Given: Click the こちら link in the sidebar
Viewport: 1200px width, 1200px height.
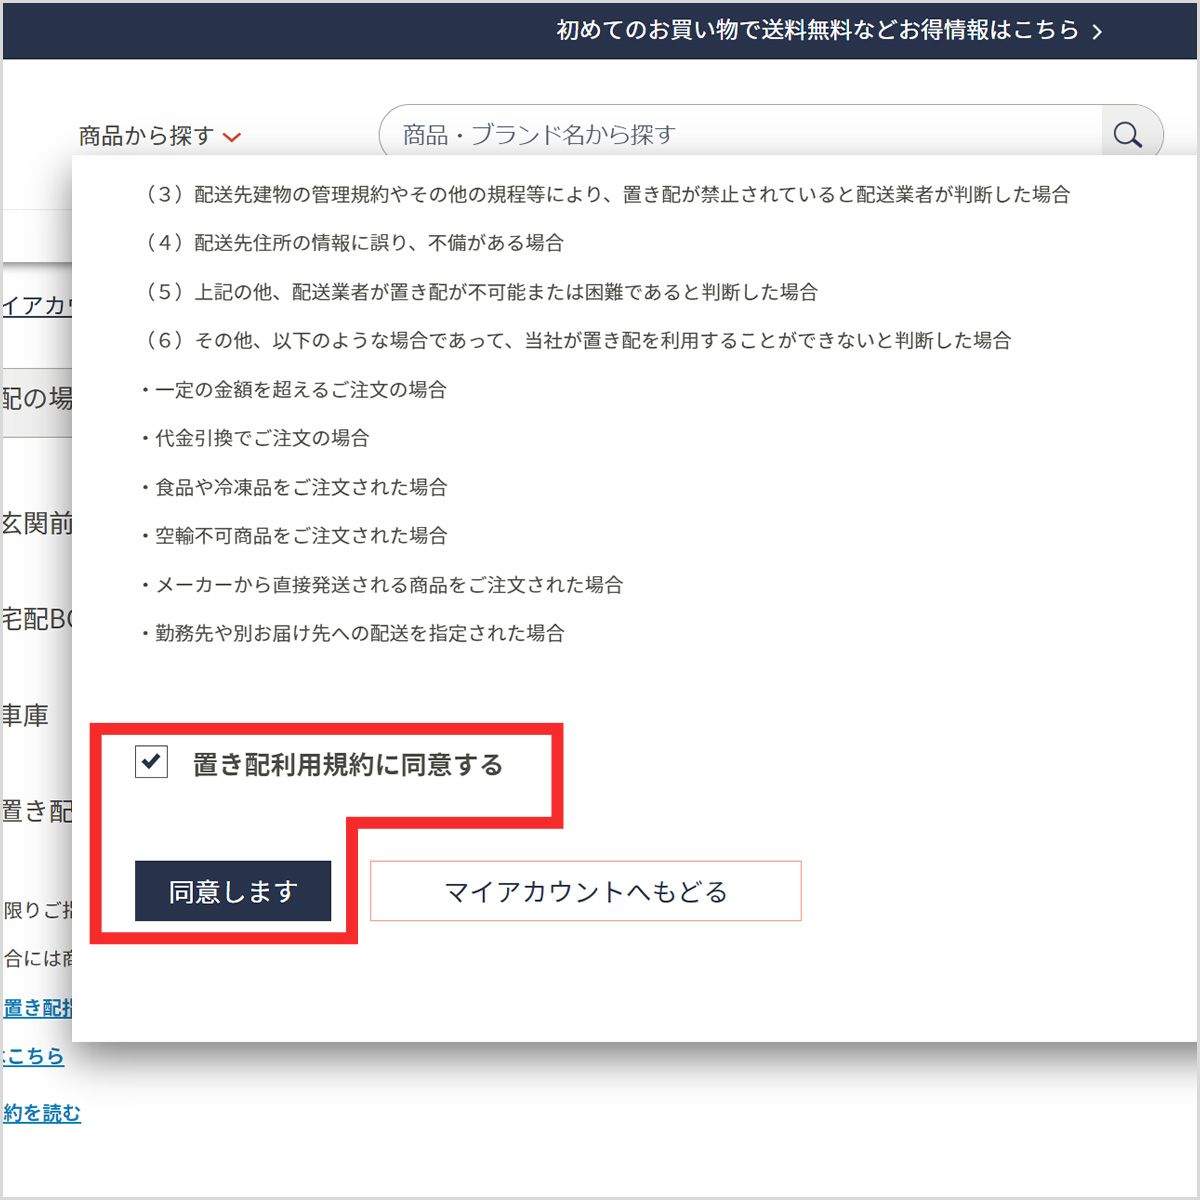Looking at the screenshot, I should coord(31,1057).
